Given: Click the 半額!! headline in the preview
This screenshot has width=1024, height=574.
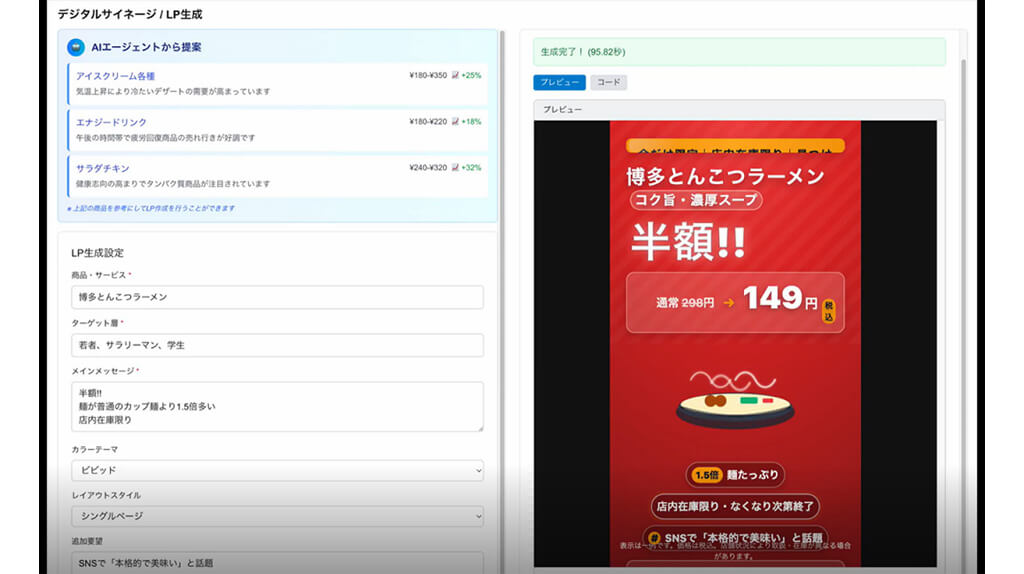Looking at the screenshot, I should click(688, 241).
